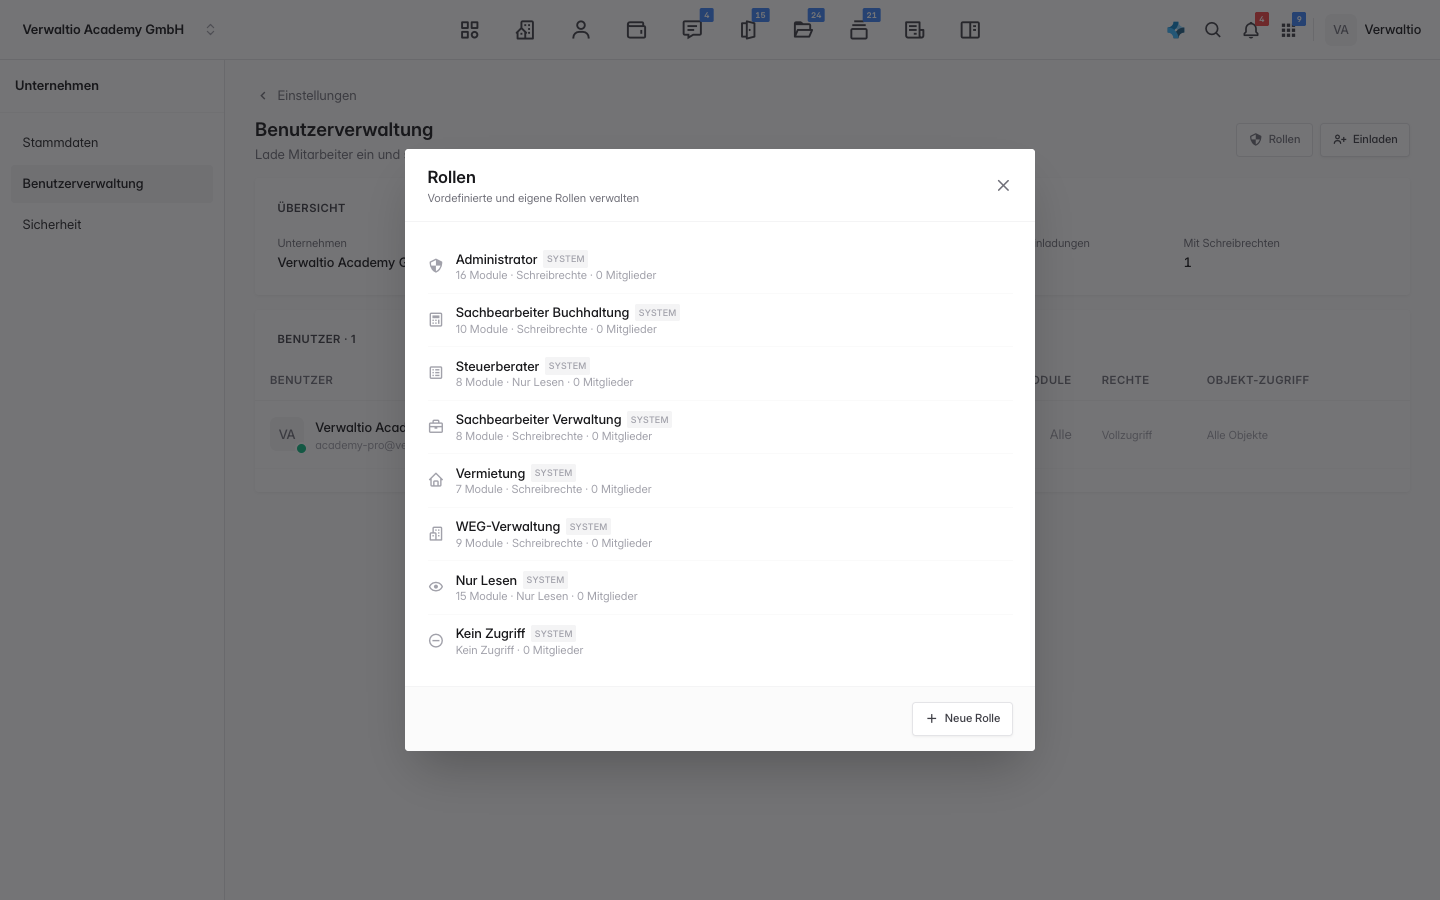Open the person icon in top navigation
This screenshot has width=1440, height=900.
(x=581, y=30)
